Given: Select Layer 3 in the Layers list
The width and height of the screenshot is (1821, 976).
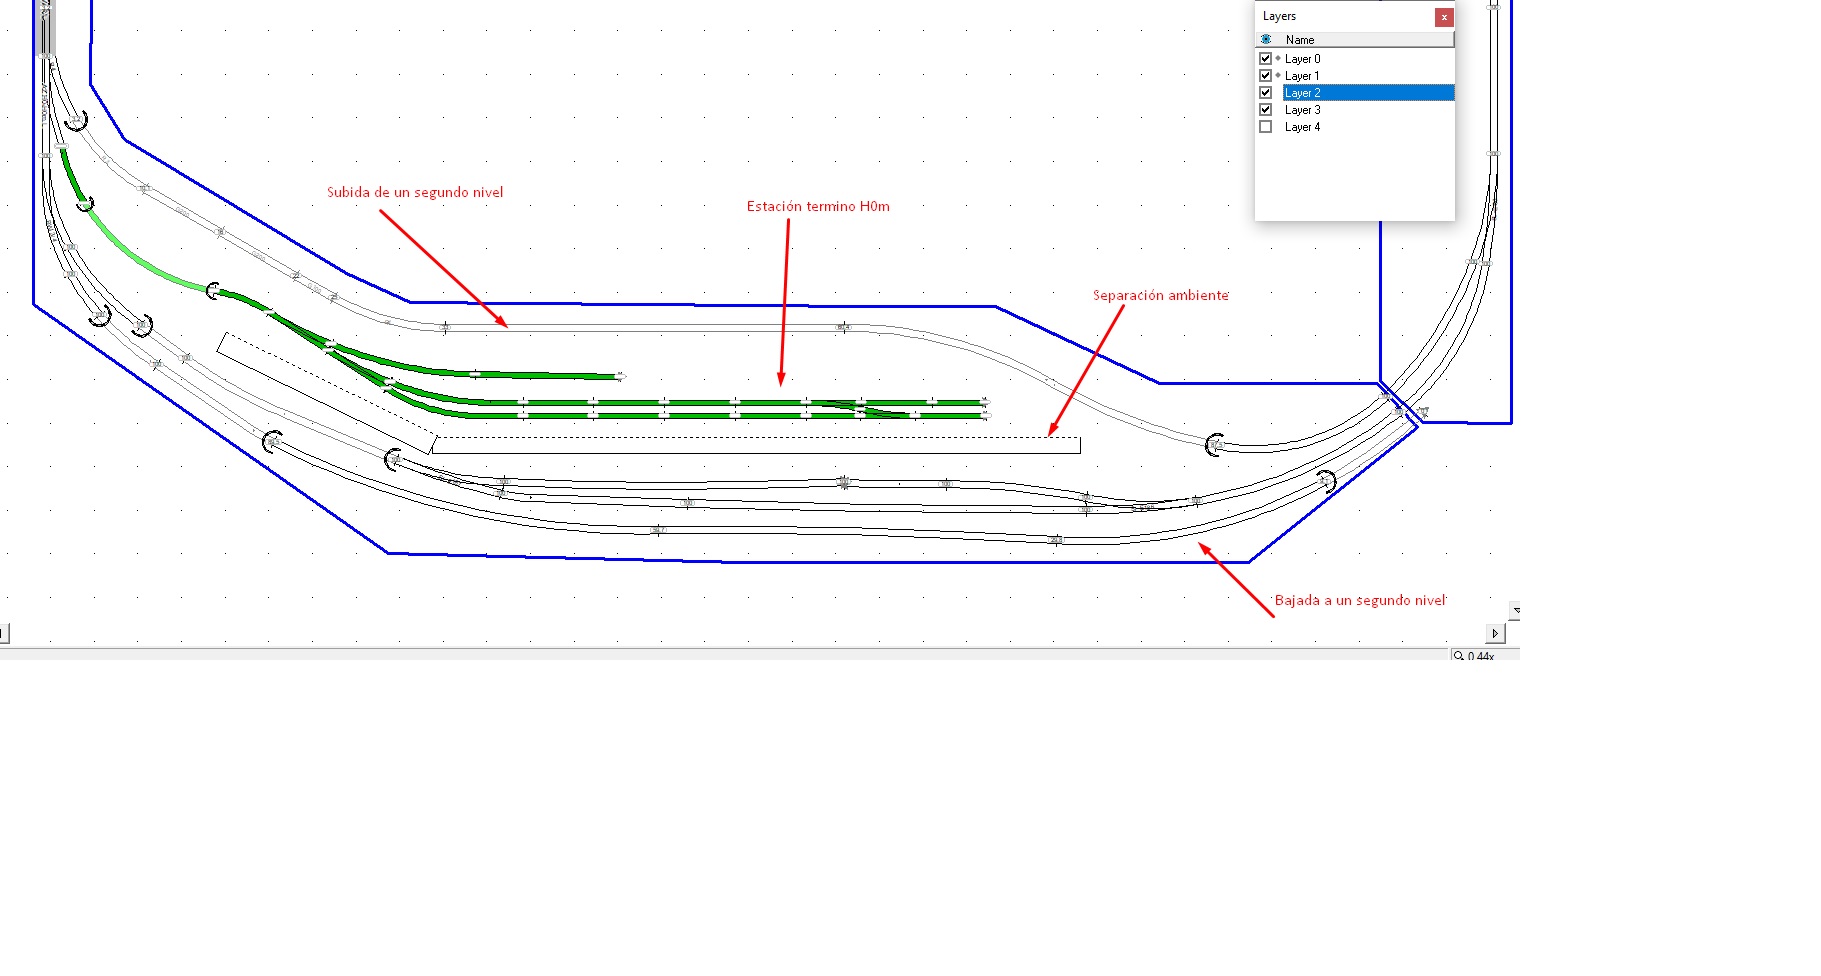Looking at the screenshot, I should pos(1302,110).
